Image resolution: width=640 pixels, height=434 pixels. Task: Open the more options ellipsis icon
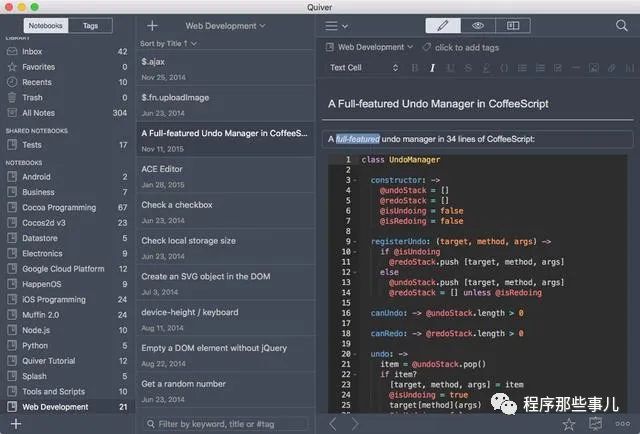pyautogui.click(x=623, y=424)
